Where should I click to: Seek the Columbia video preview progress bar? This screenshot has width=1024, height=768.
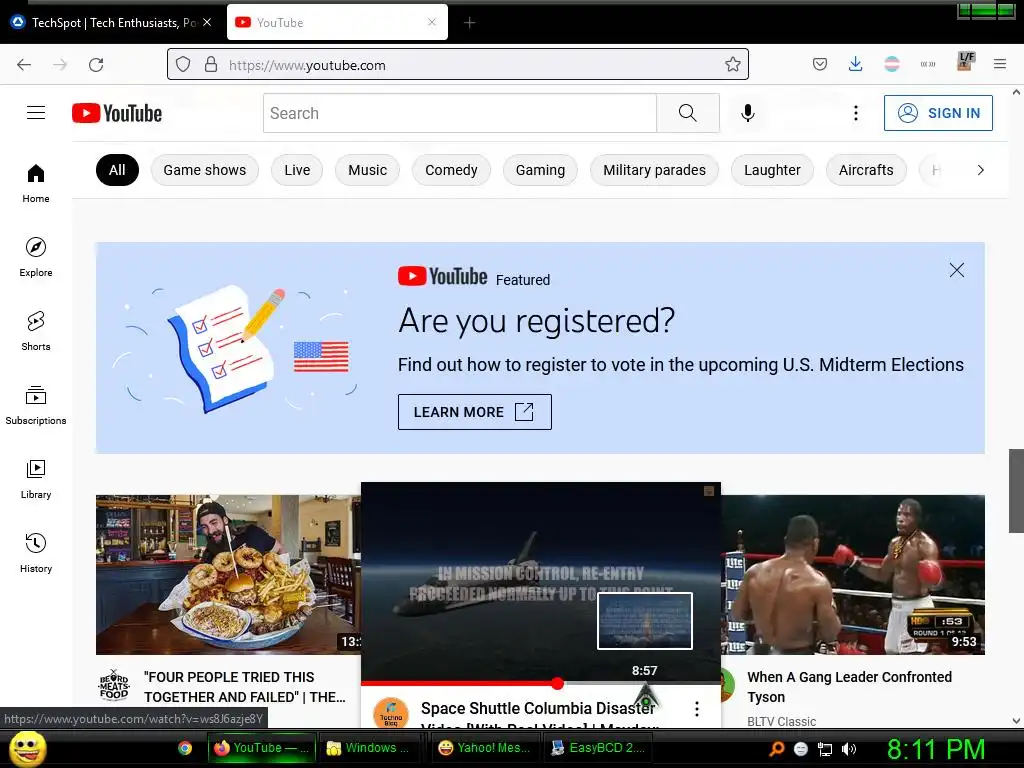tap(541, 683)
